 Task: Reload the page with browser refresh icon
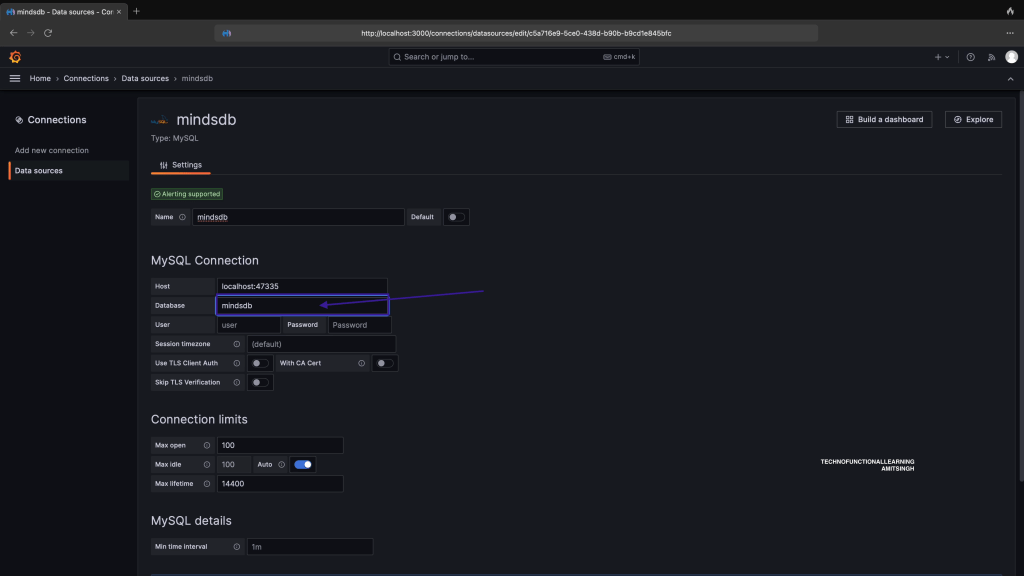click(x=48, y=33)
